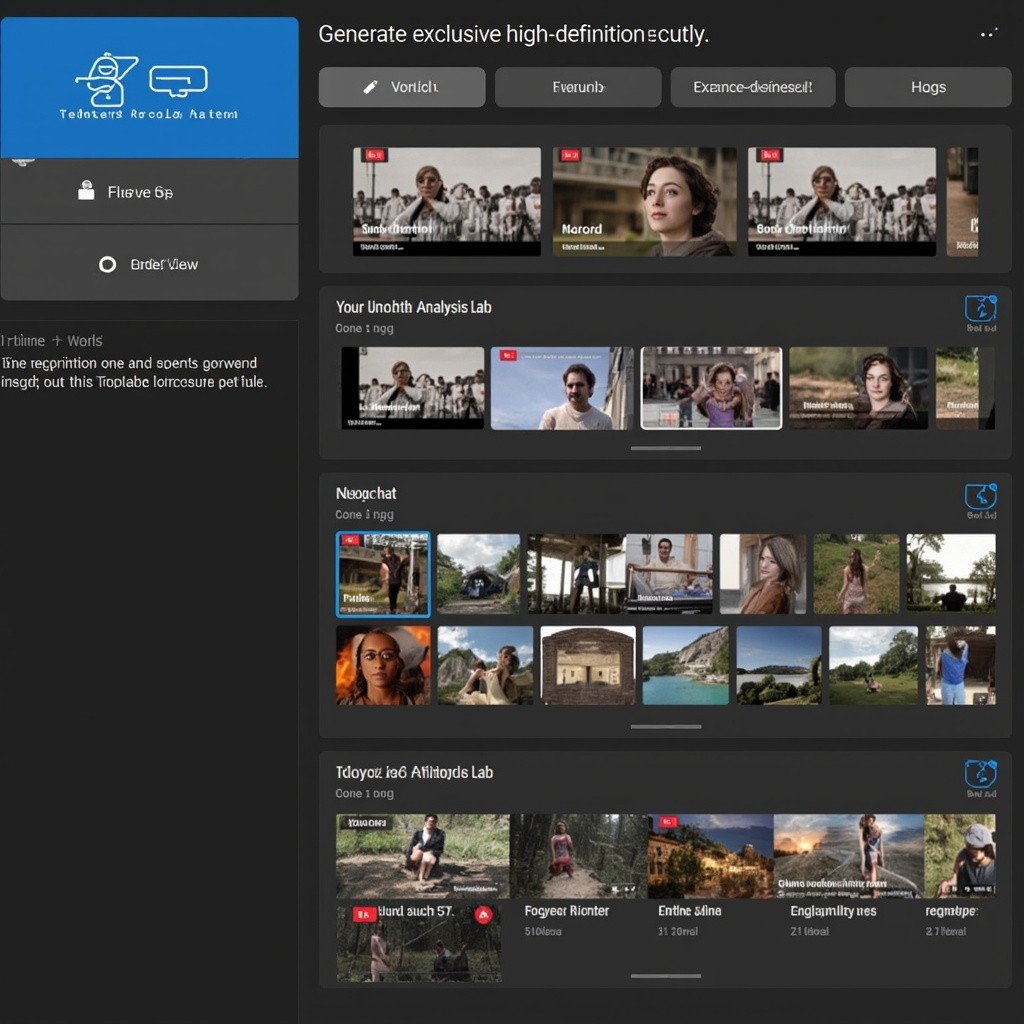Image resolution: width=1024 pixels, height=1024 pixels.
Task: Select the curly-haired woman thumbnail labeled Morord
Action: (x=644, y=202)
